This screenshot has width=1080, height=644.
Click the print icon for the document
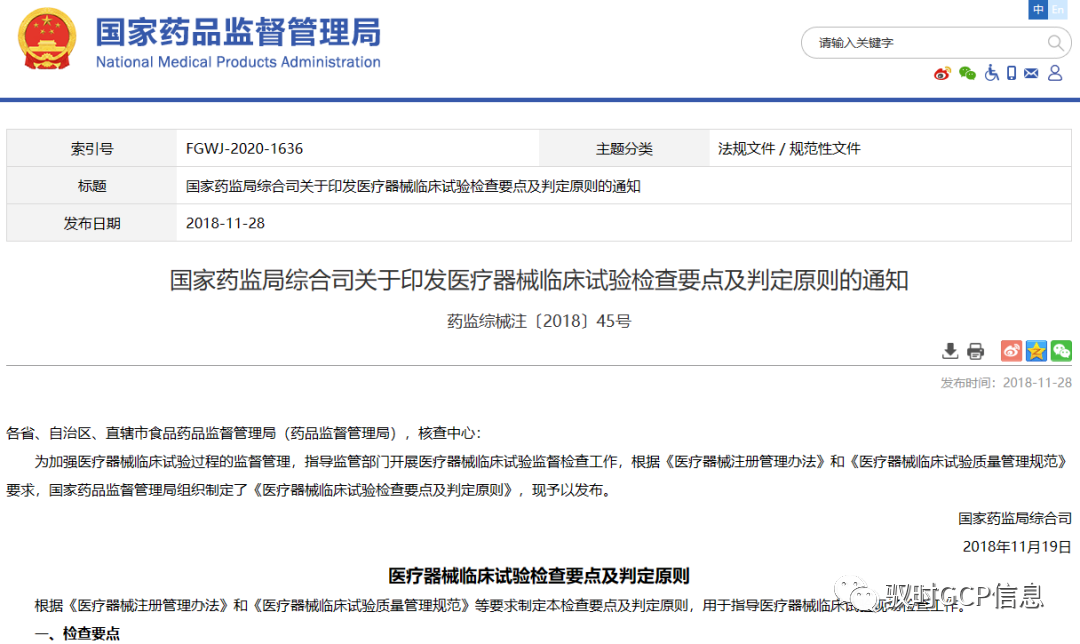point(975,351)
